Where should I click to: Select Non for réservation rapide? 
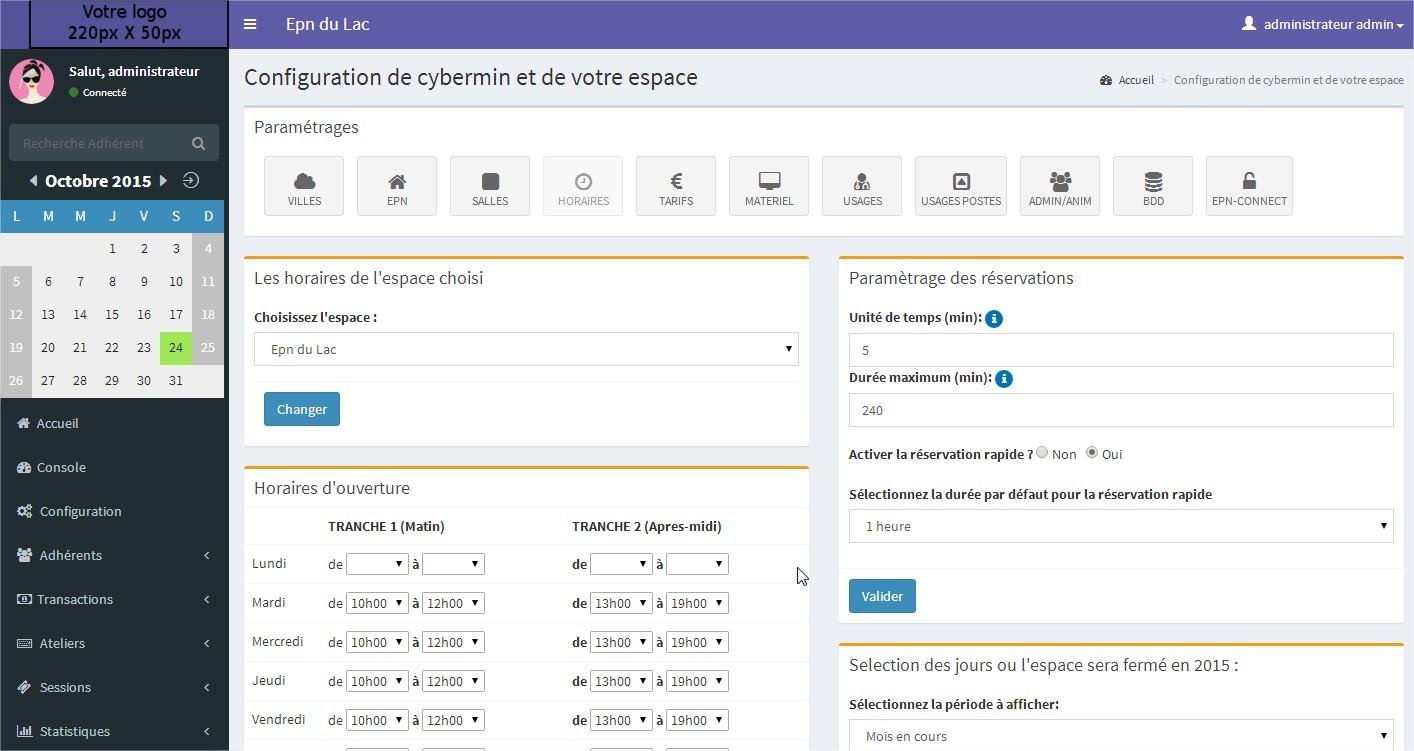(1042, 453)
